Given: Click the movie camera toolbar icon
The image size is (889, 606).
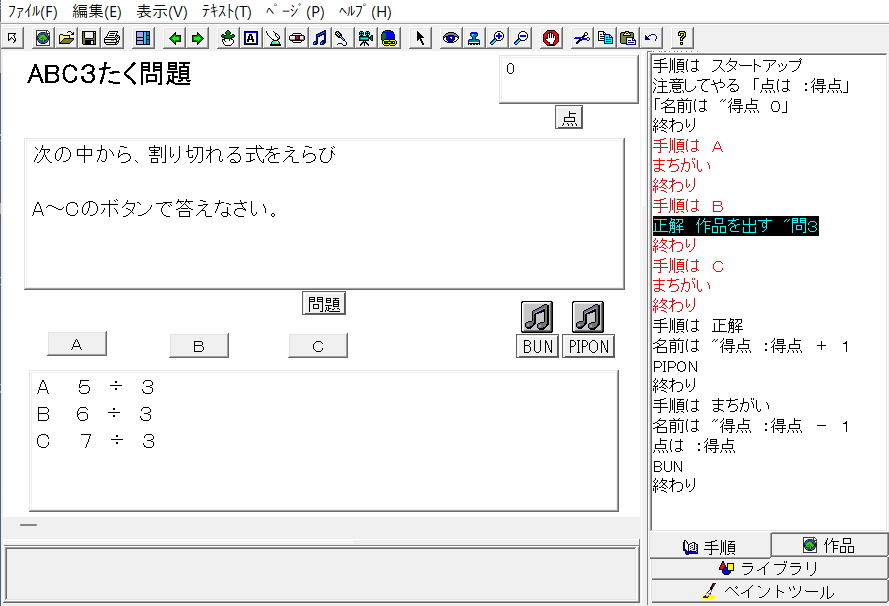Looking at the screenshot, I should (x=366, y=38).
